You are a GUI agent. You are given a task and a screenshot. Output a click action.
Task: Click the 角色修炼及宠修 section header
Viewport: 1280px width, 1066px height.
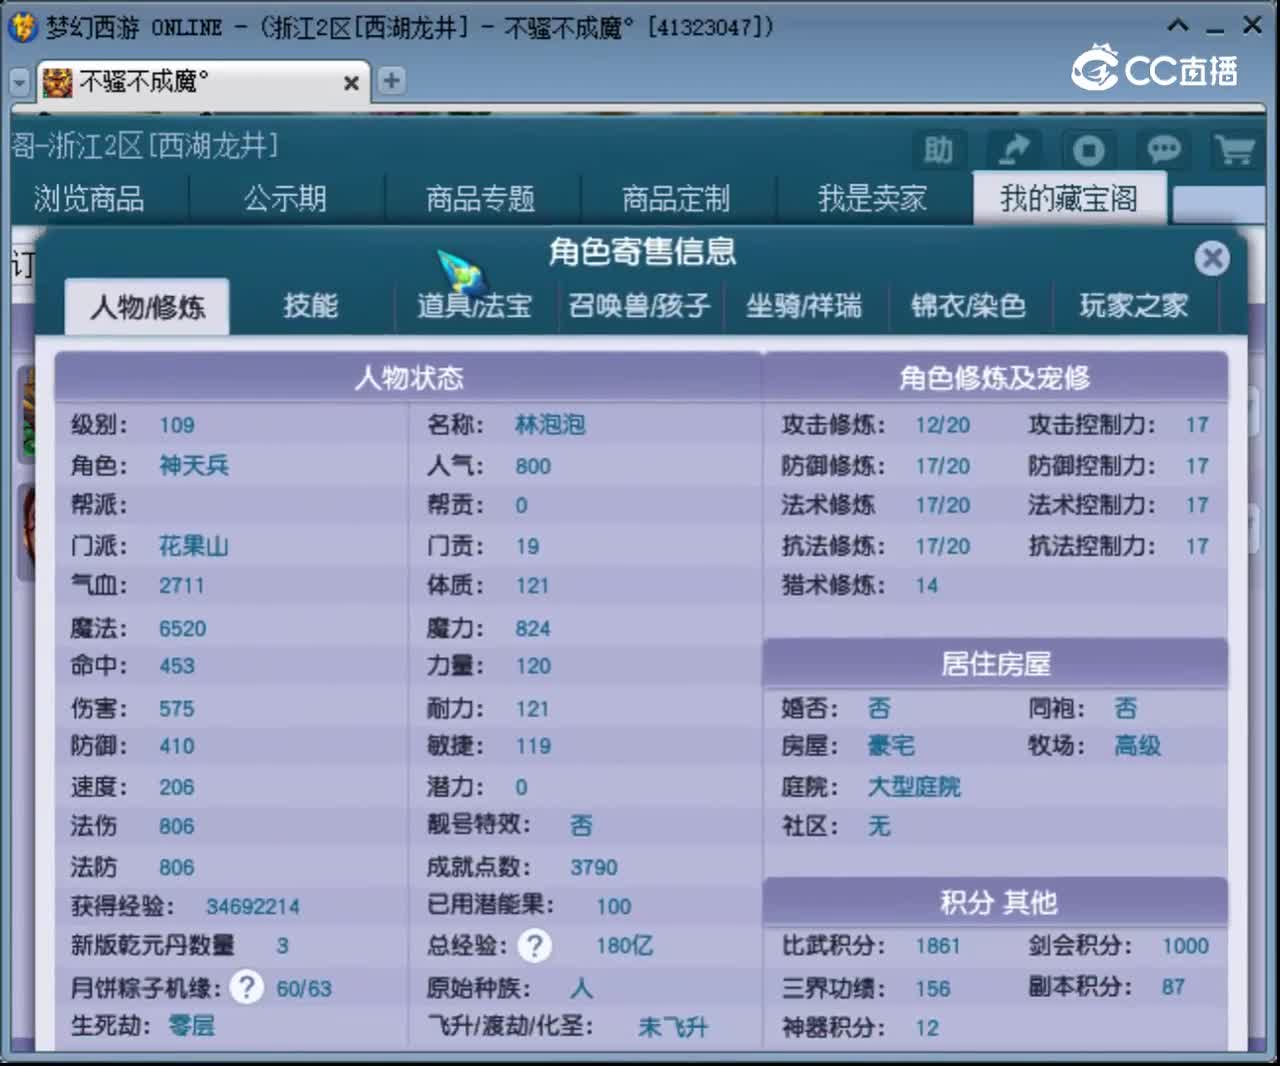[995, 378]
